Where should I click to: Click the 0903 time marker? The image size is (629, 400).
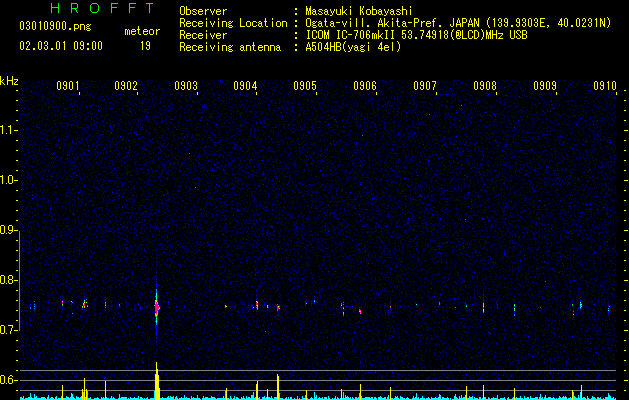tap(186, 86)
